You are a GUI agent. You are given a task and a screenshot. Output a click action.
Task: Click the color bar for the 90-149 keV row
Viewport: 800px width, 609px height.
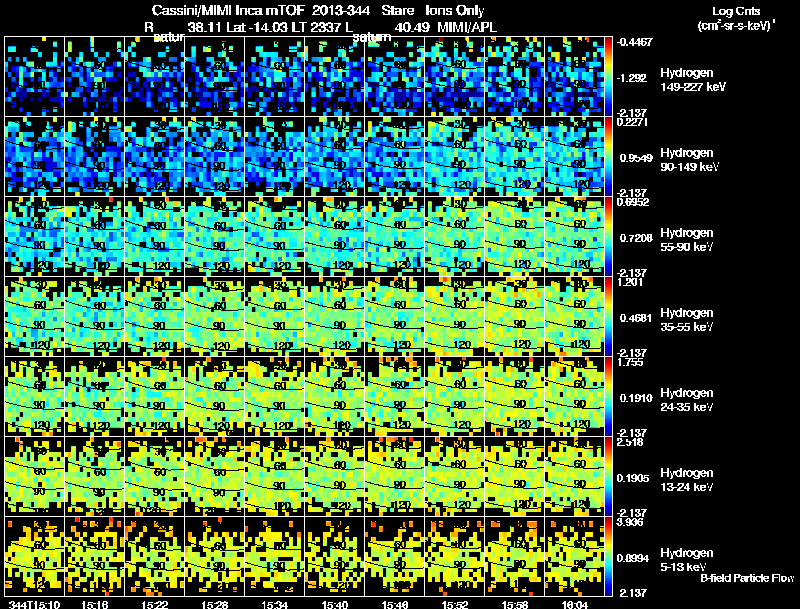[608, 157]
